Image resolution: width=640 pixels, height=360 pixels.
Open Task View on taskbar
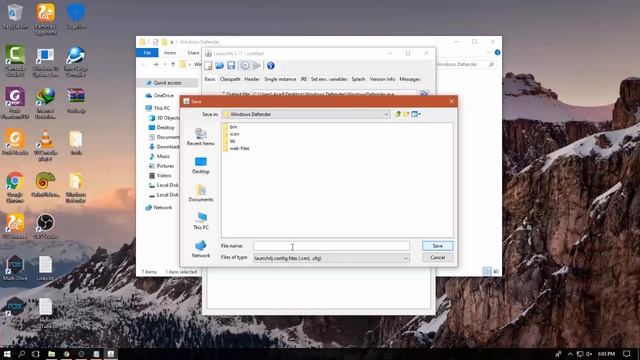point(36,354)
